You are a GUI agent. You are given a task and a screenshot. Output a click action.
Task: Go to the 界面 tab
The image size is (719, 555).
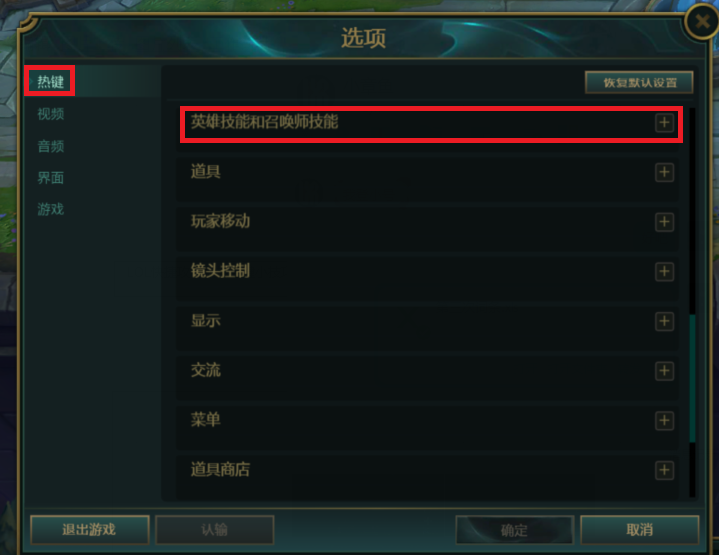coord(50,178)
